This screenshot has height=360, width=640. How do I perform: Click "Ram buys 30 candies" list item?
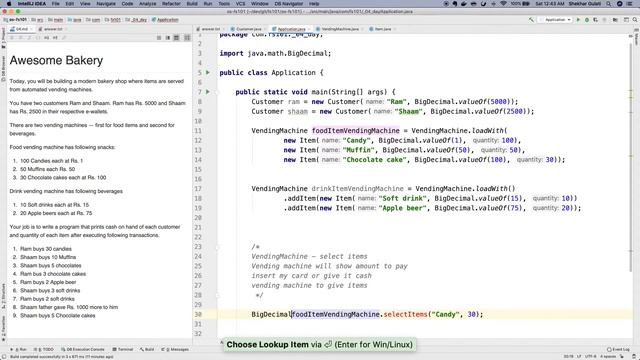[46, 249]
